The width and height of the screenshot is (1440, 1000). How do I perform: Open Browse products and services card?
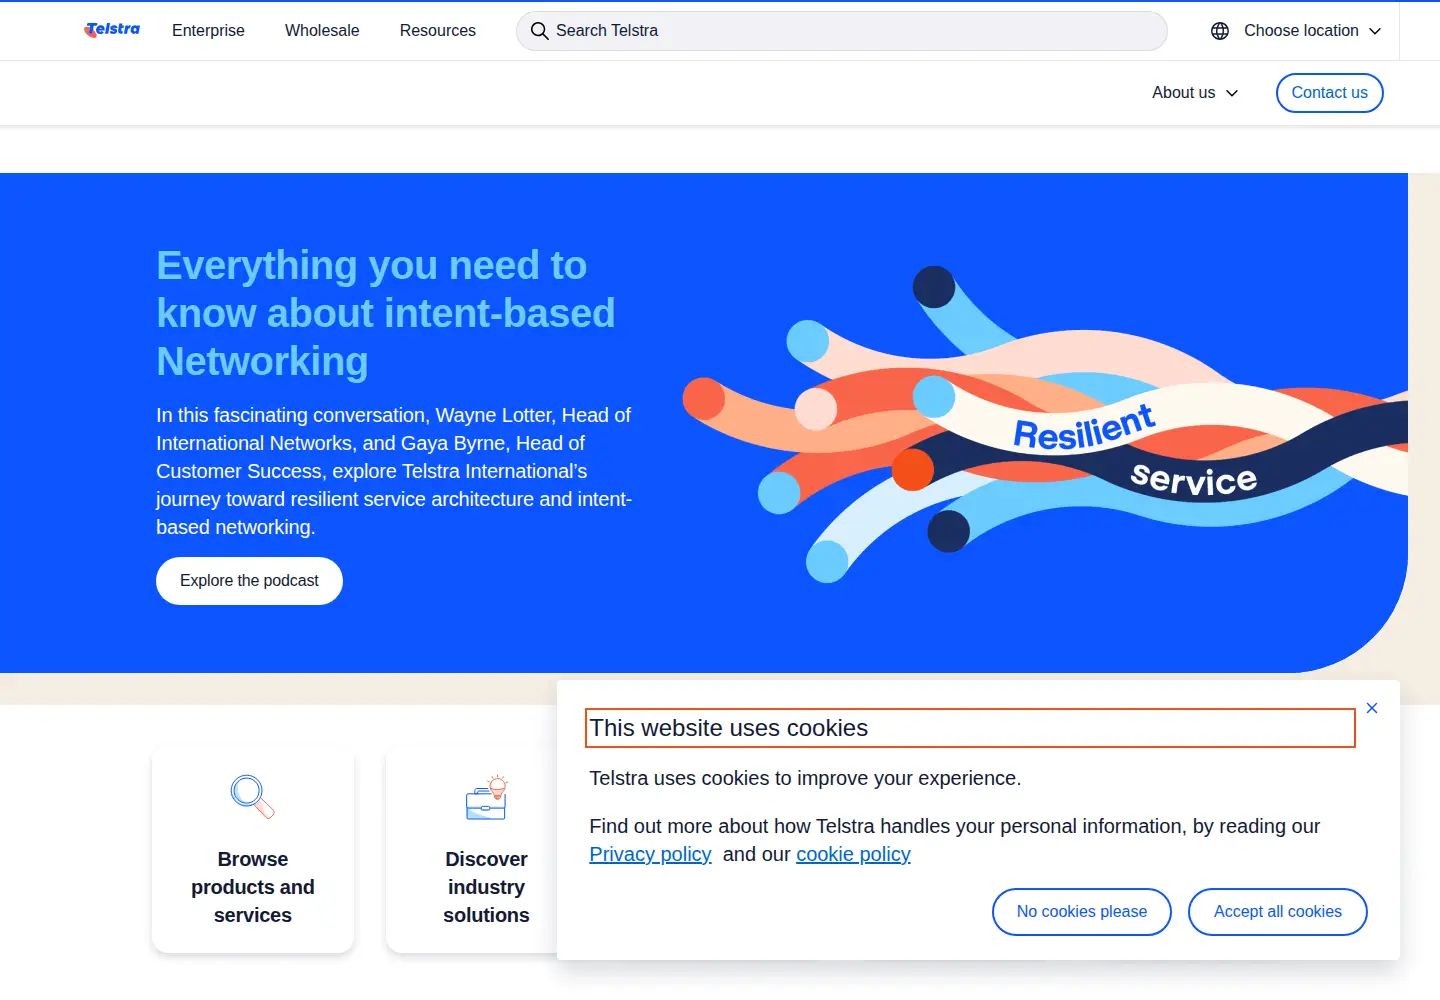[x=253, y=849]
